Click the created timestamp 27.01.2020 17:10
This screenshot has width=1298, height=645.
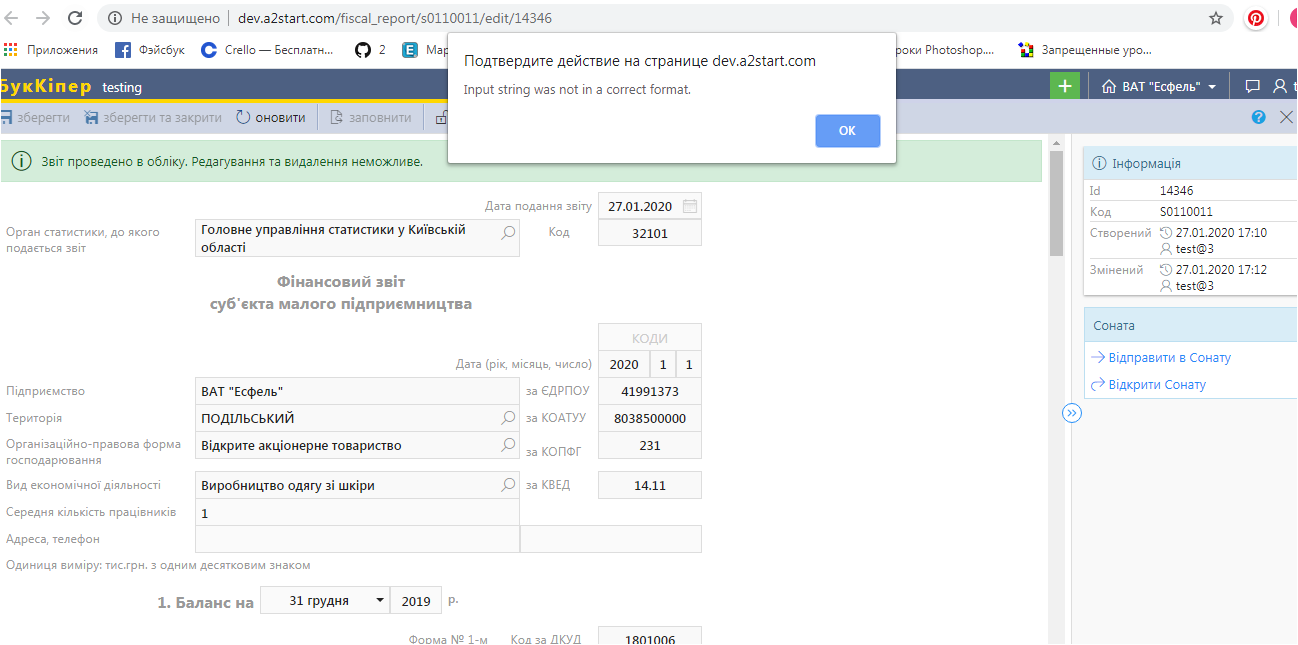point(1221,233)
